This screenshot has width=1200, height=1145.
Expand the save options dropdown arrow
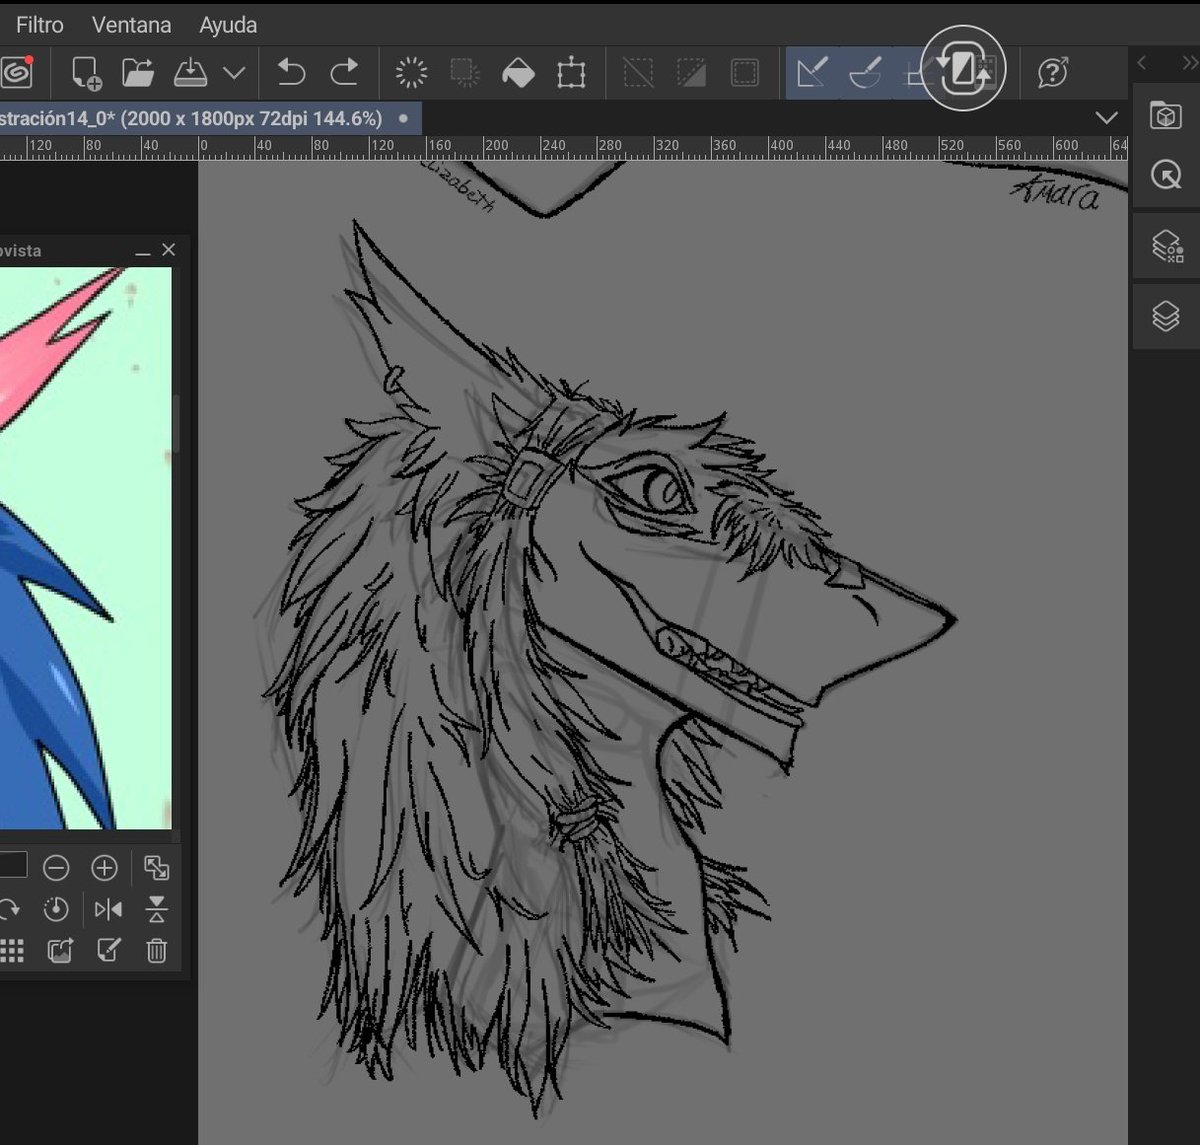coord(234,73)
